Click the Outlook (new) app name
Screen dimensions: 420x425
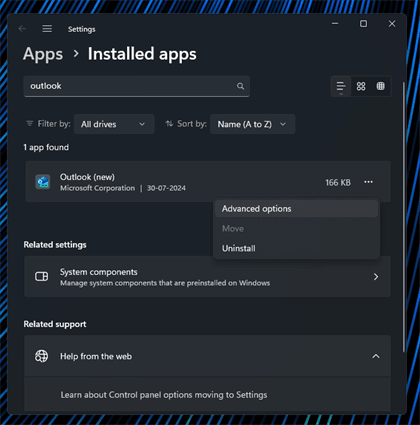click(x=87, y=177)
